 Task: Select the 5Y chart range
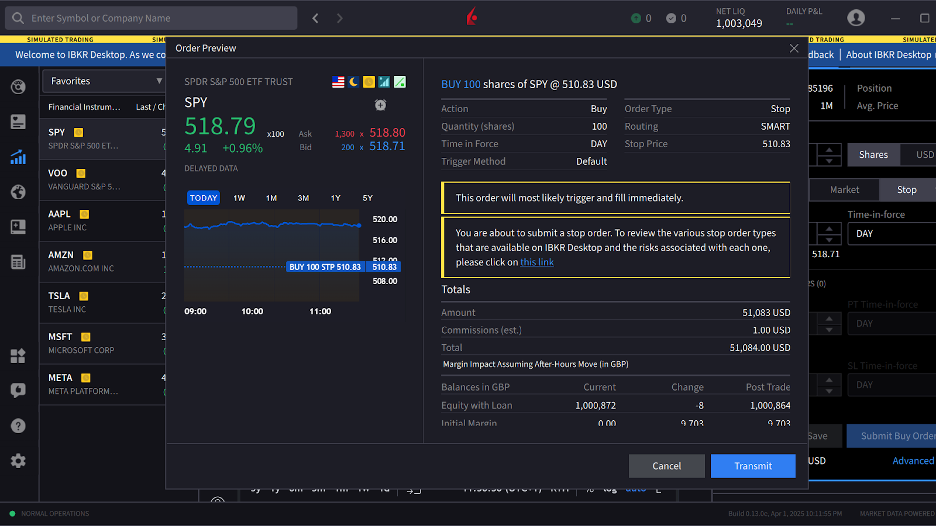coord(368,198)
